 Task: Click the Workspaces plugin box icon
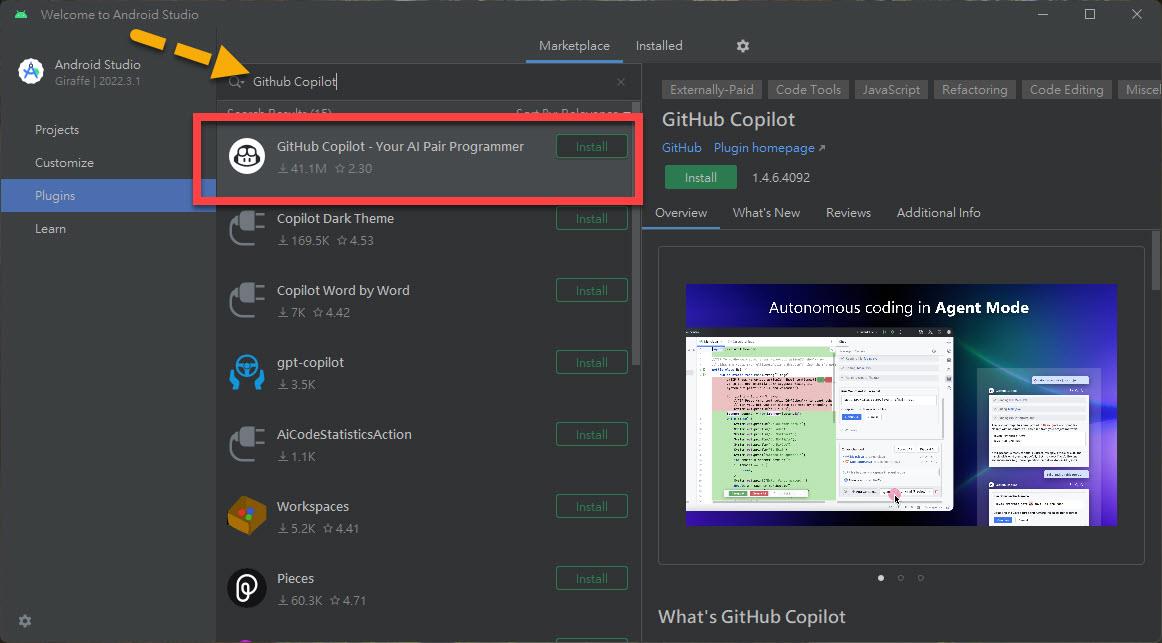point(246,516)
